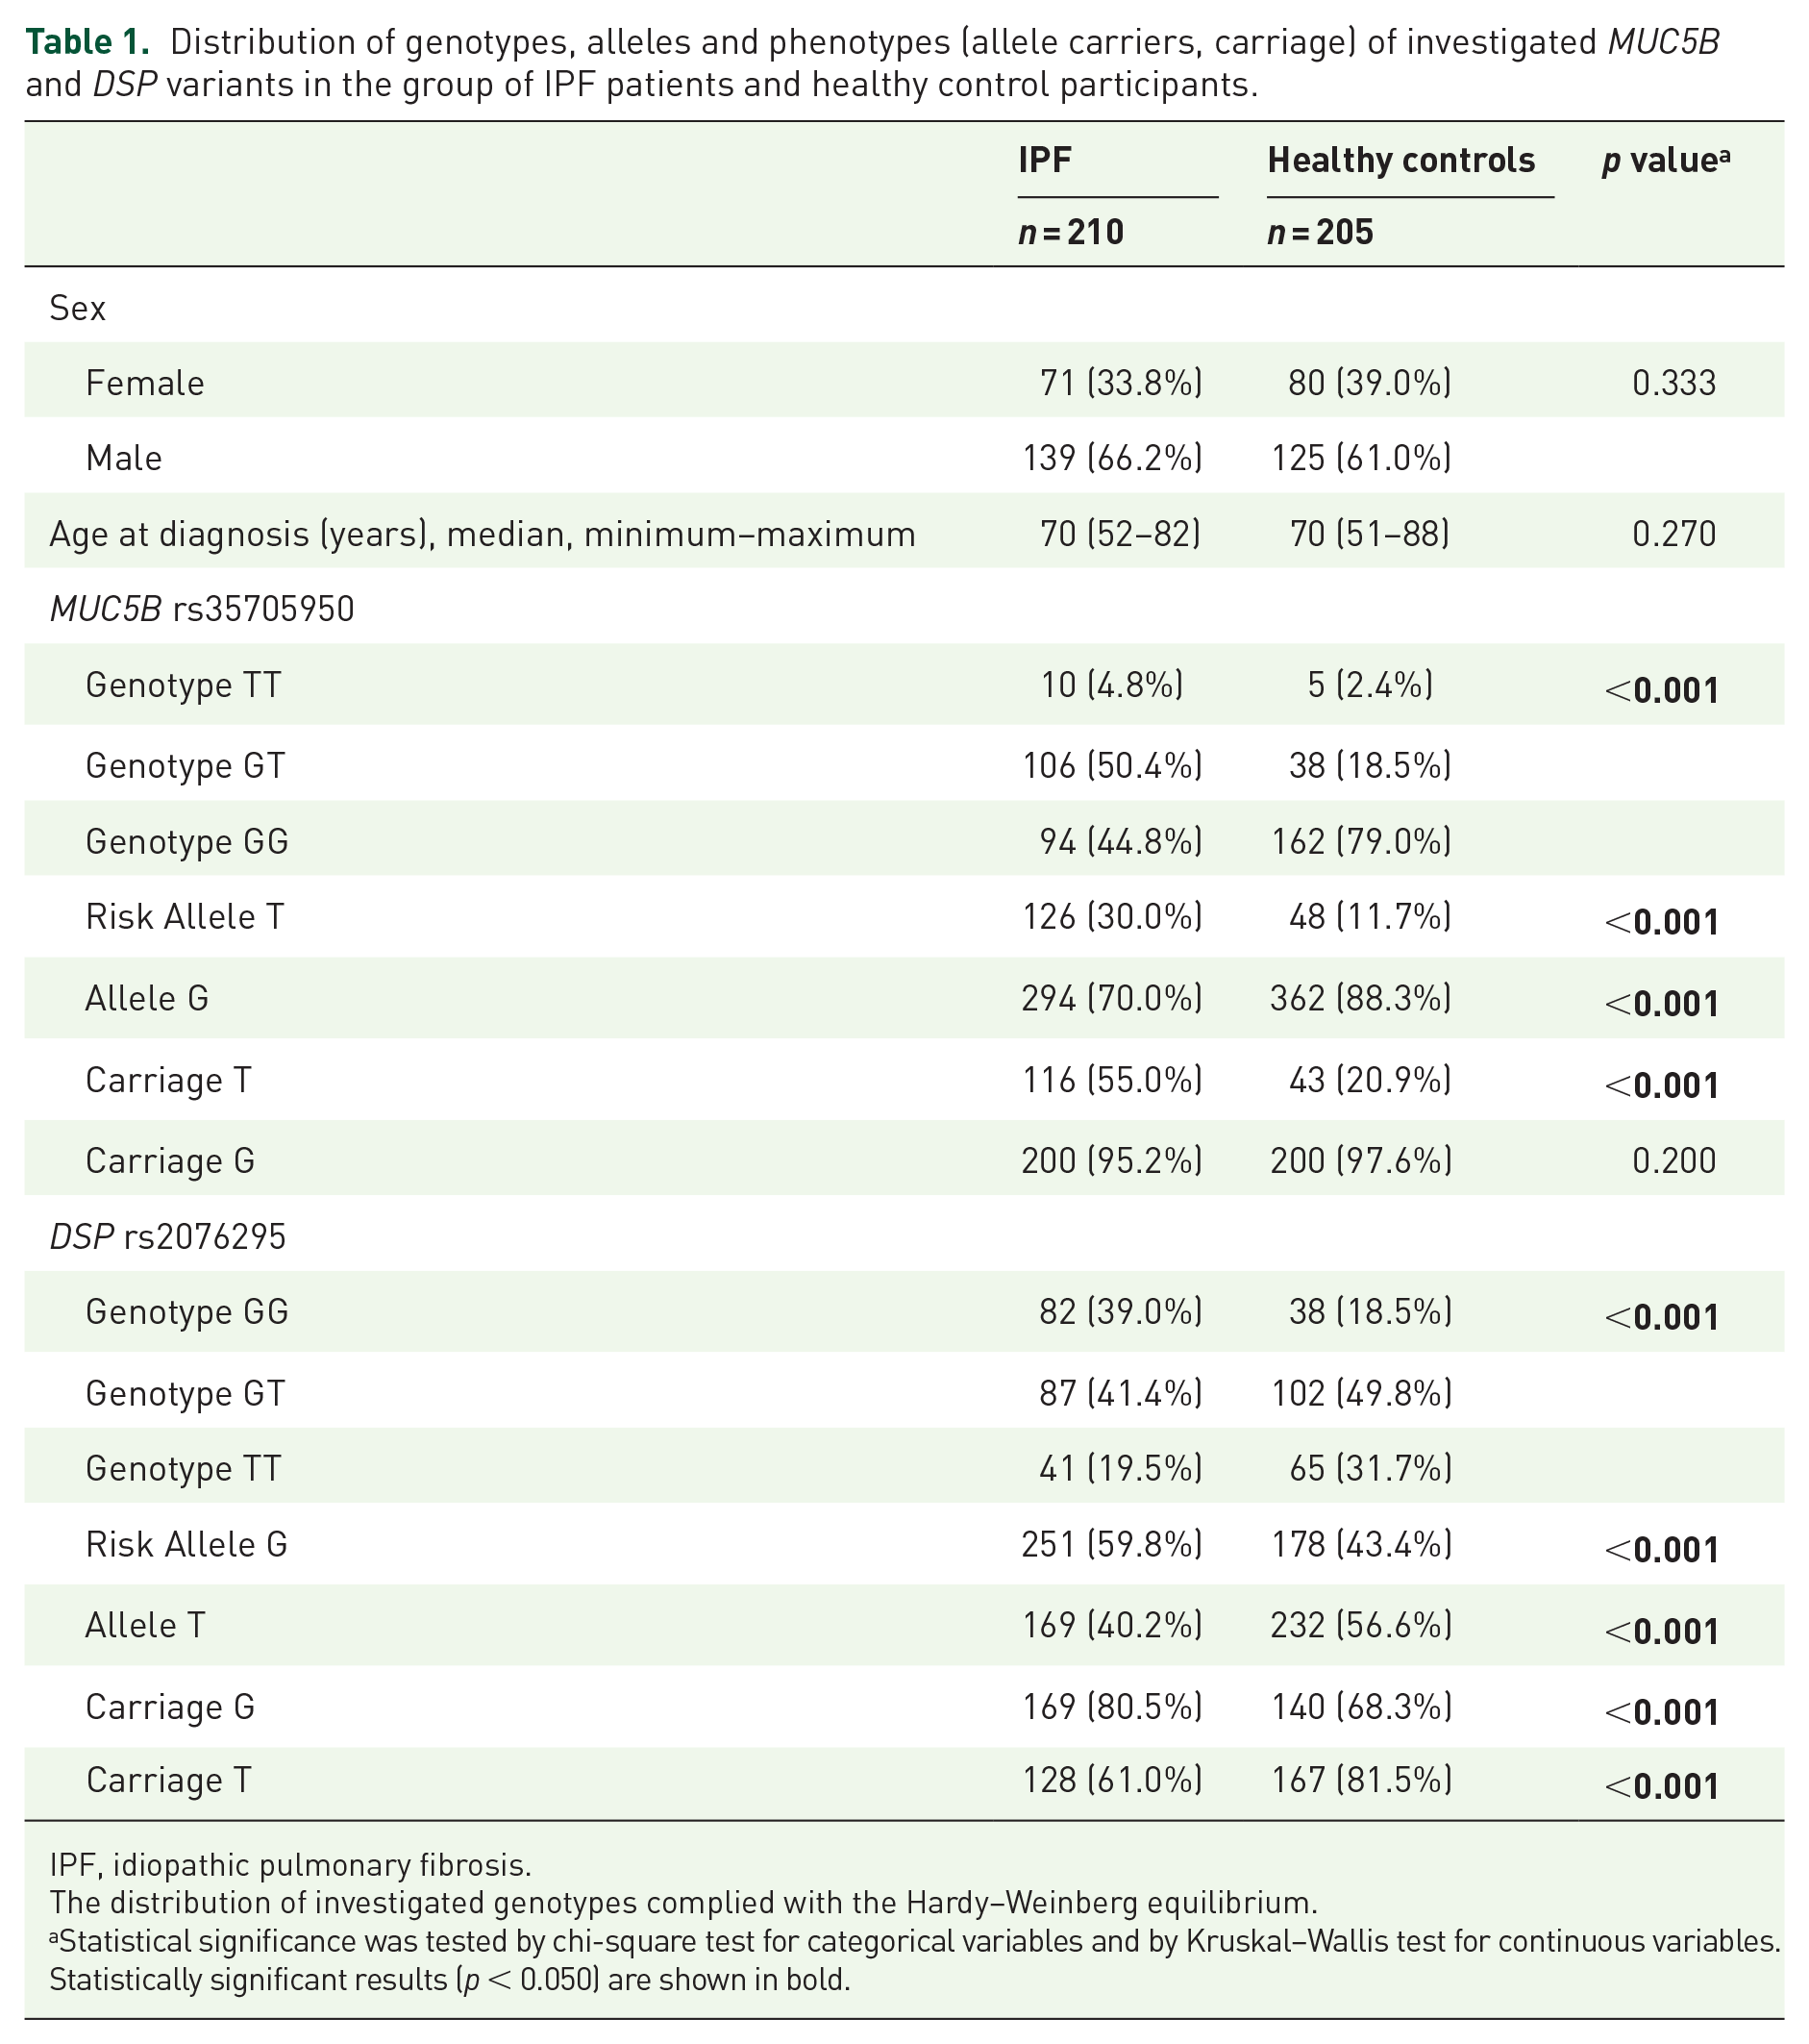Click the 0.200 p value for Carriage G

click(x=1674, y=1161)
